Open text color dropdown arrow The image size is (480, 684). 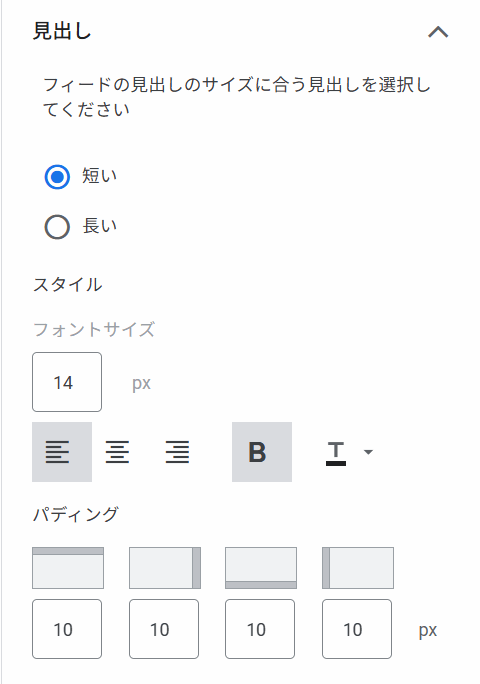point(368,452)
